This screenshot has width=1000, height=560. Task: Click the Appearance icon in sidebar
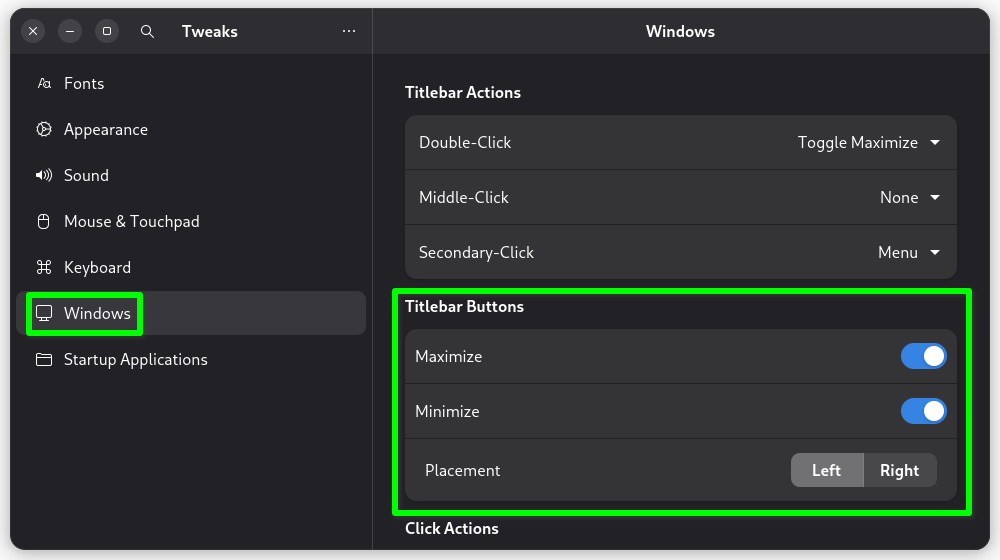[44, 130]
